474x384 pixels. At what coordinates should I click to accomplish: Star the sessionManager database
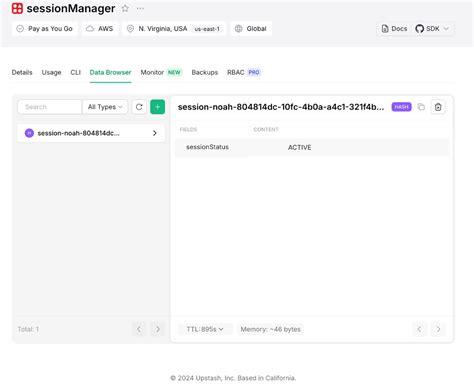(125, 8)
